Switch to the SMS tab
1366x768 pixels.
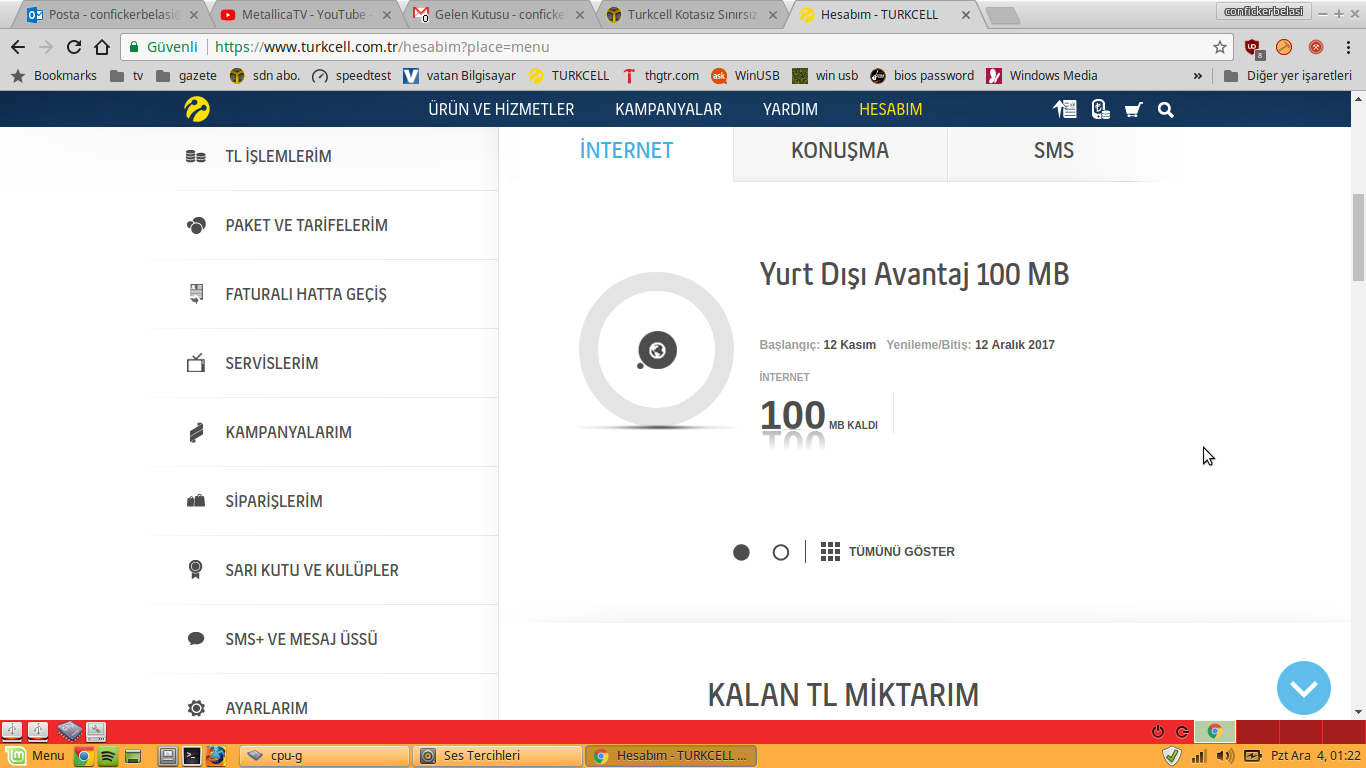click(1054, 151)
